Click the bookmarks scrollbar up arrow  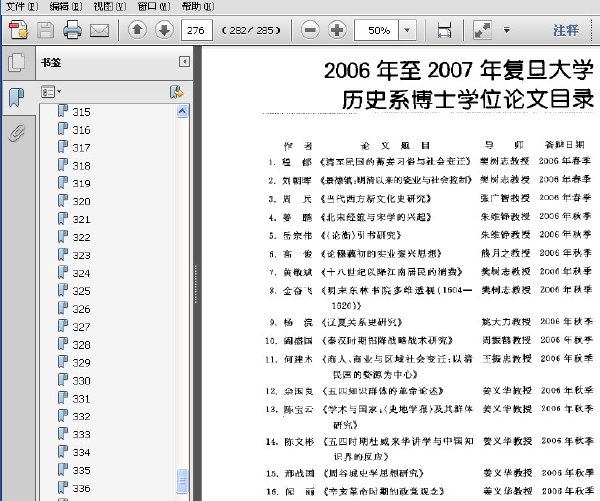[x=183, y=111]
